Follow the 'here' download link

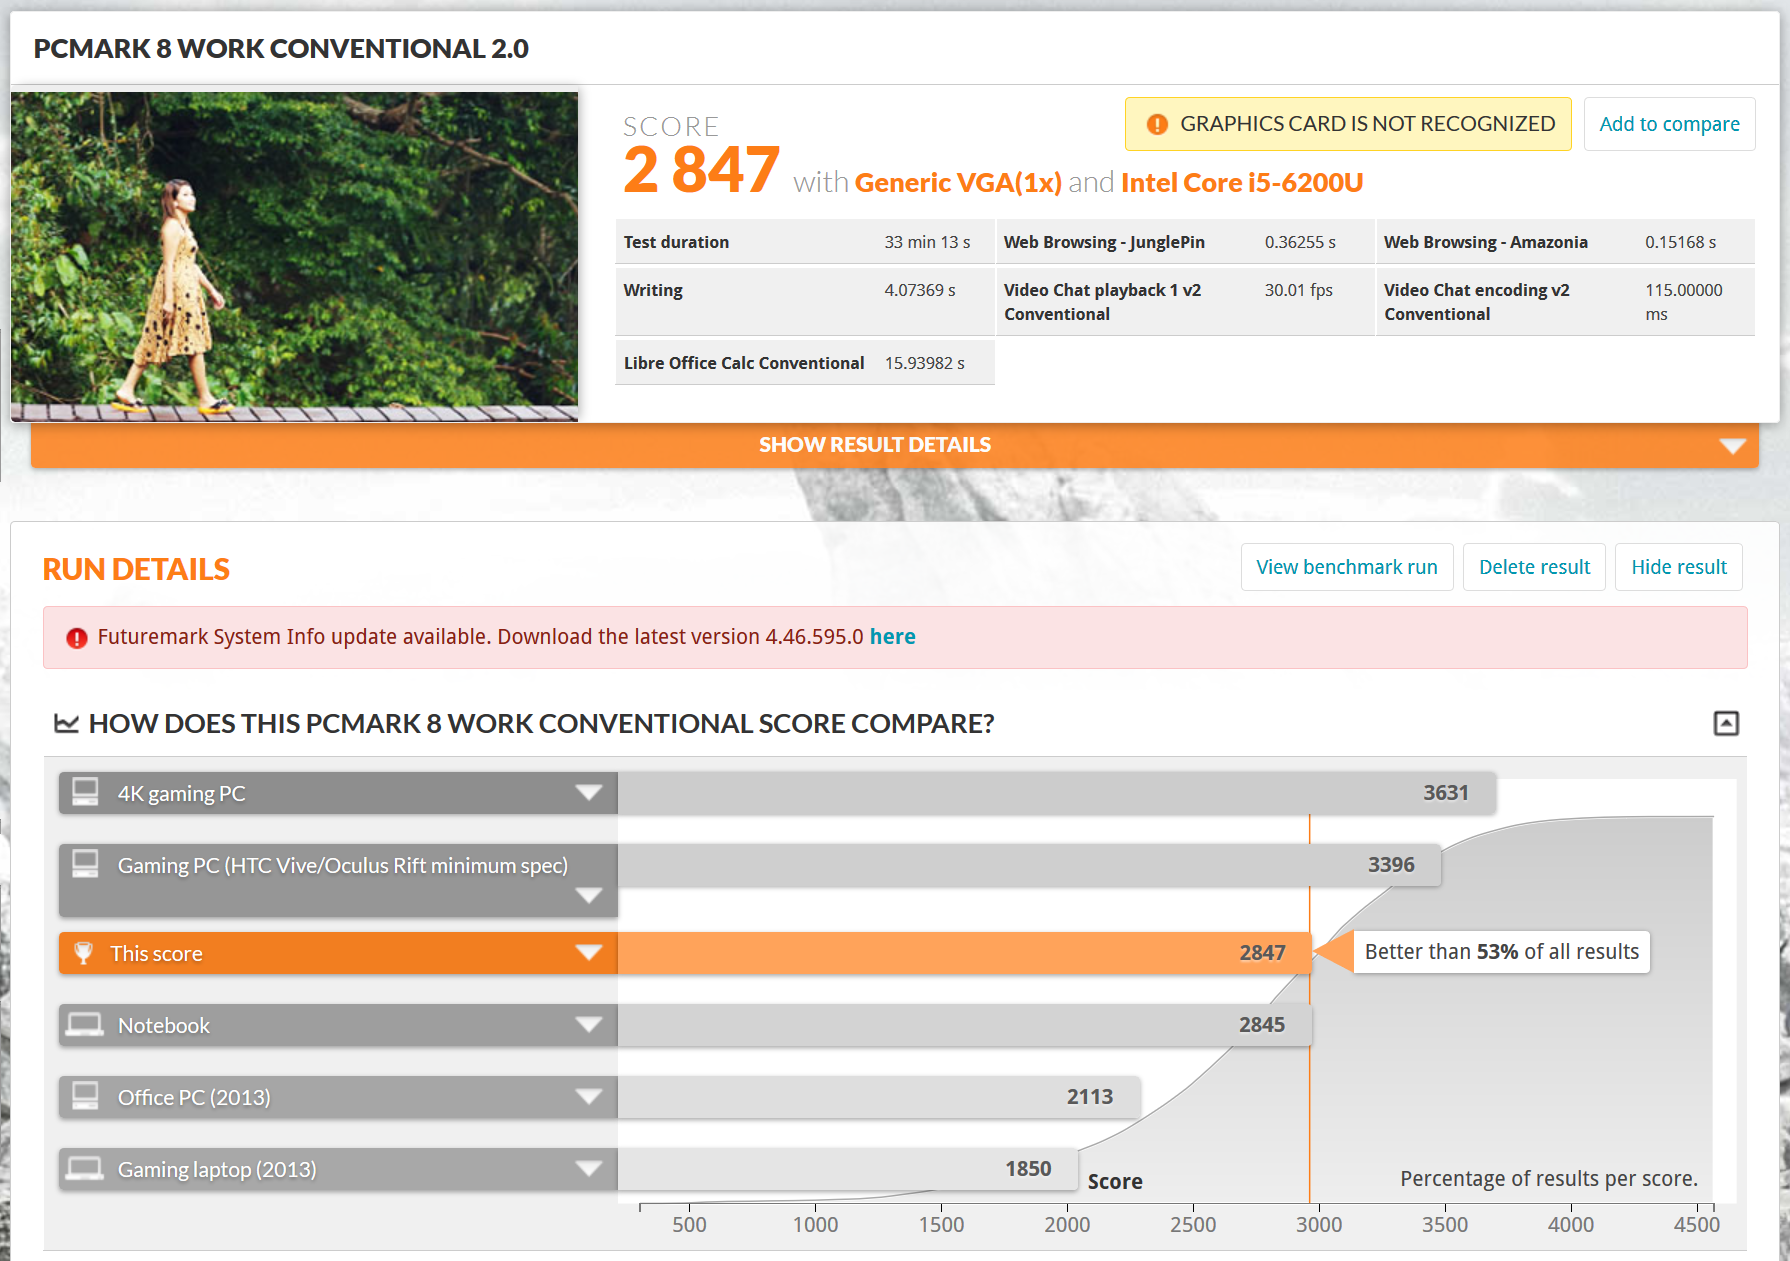(x=892, y=637)
